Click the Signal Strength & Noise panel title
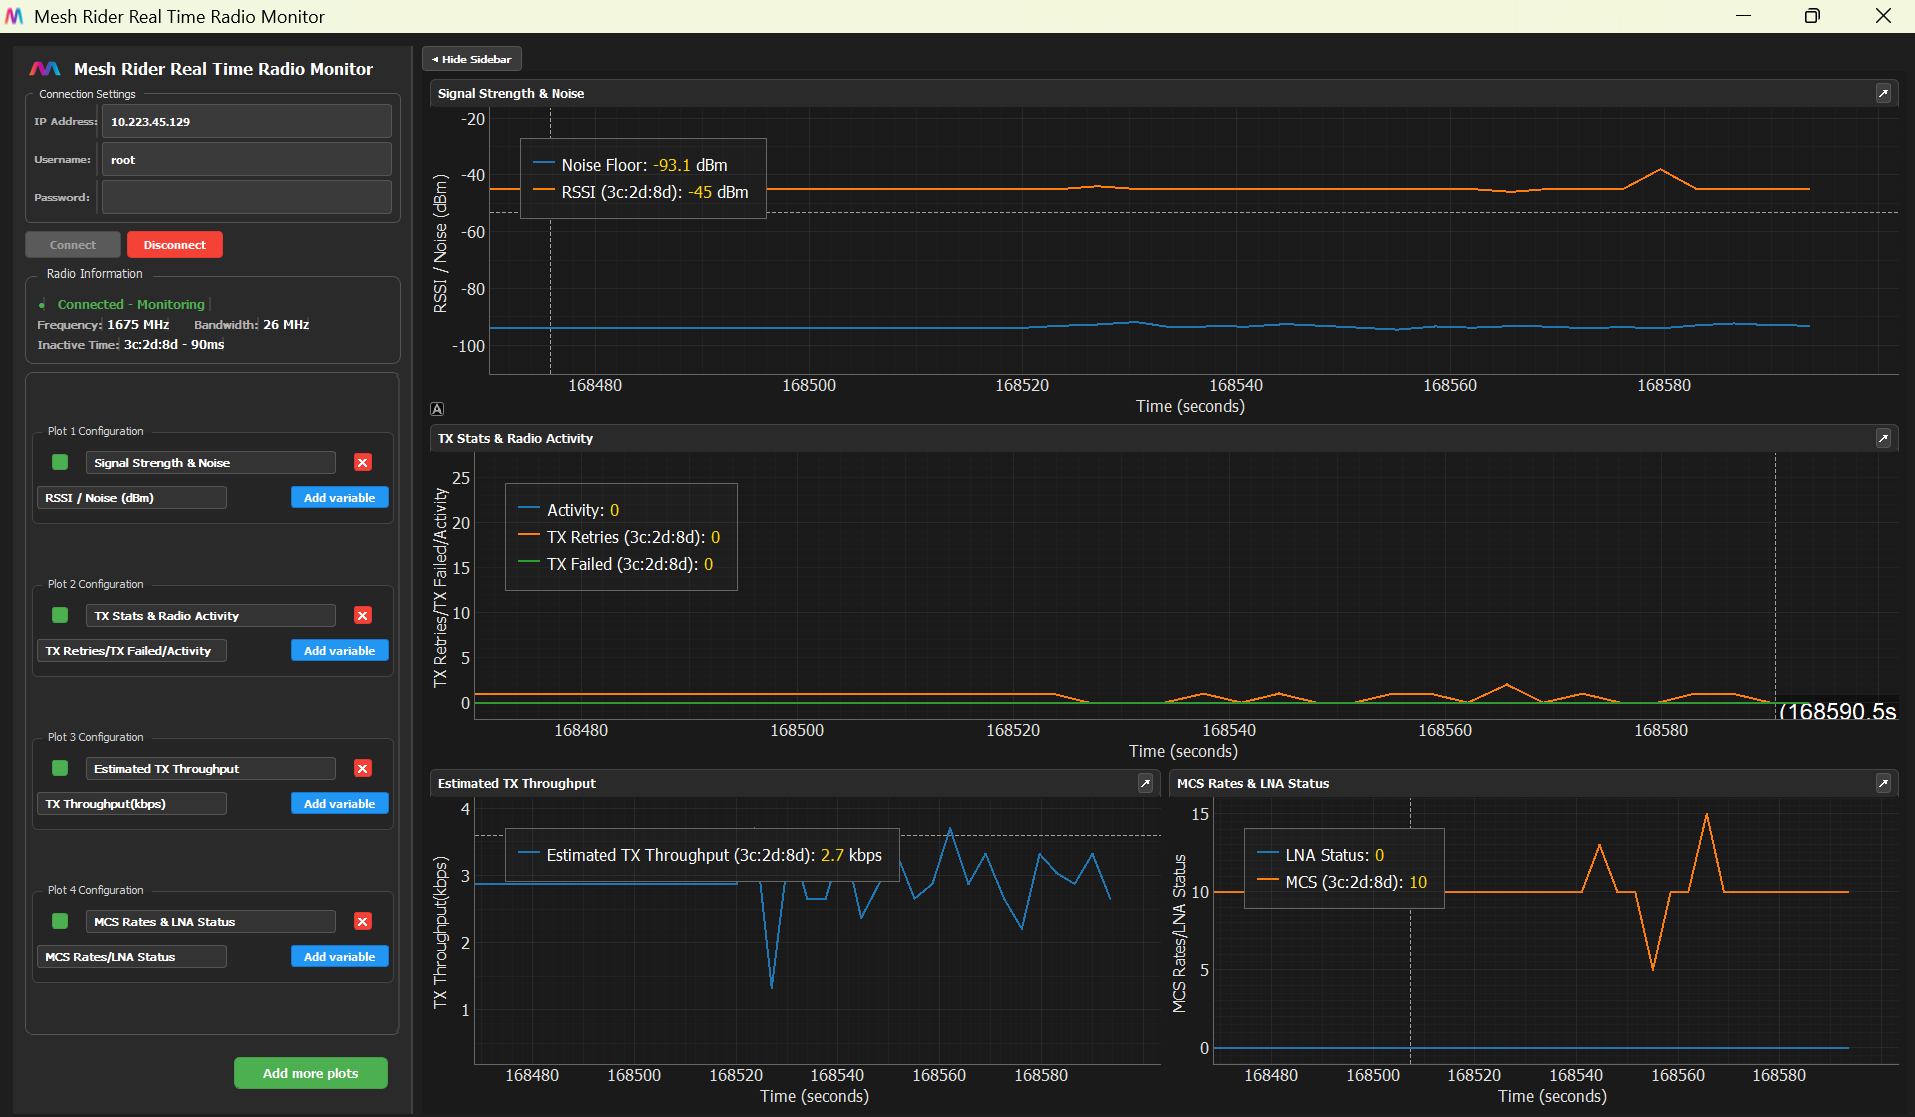Screen dimensions: 1915x1117 coord(511,93)
